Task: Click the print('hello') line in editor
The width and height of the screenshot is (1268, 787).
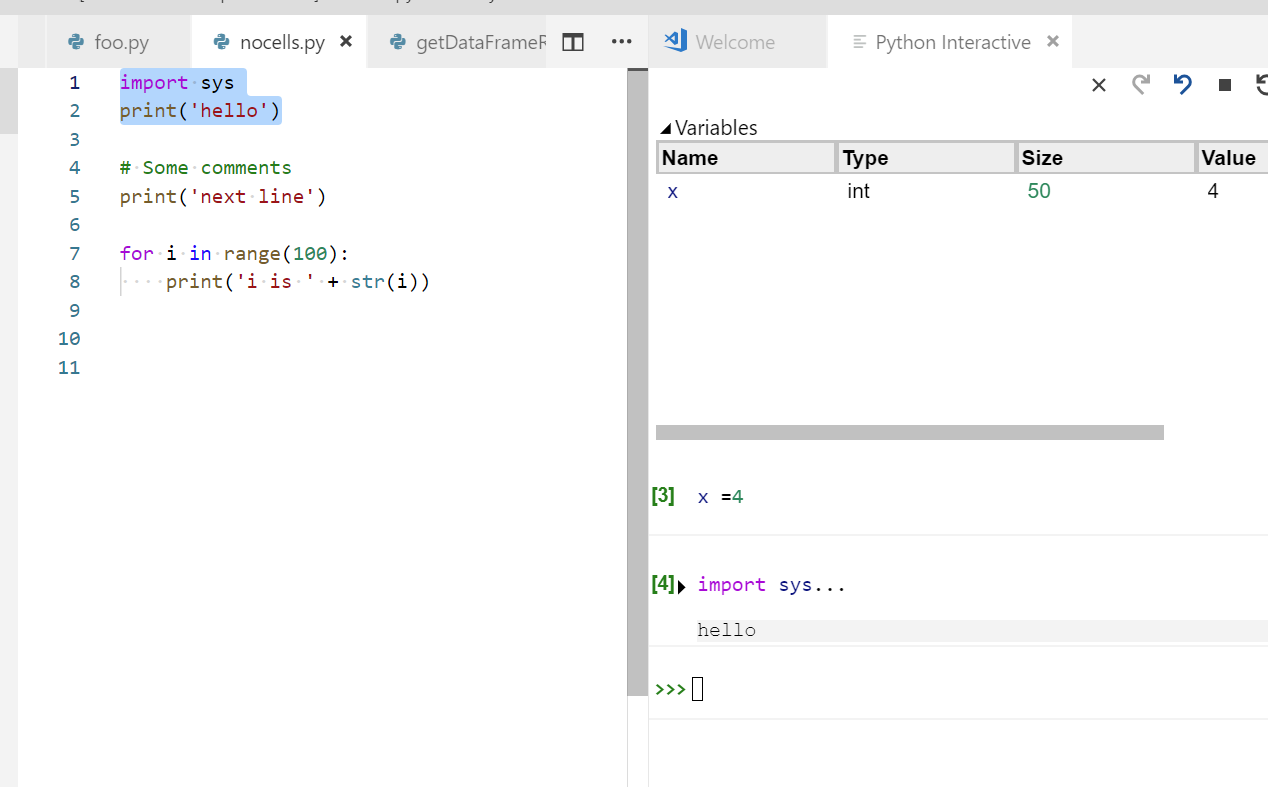Action: (201, 110)
